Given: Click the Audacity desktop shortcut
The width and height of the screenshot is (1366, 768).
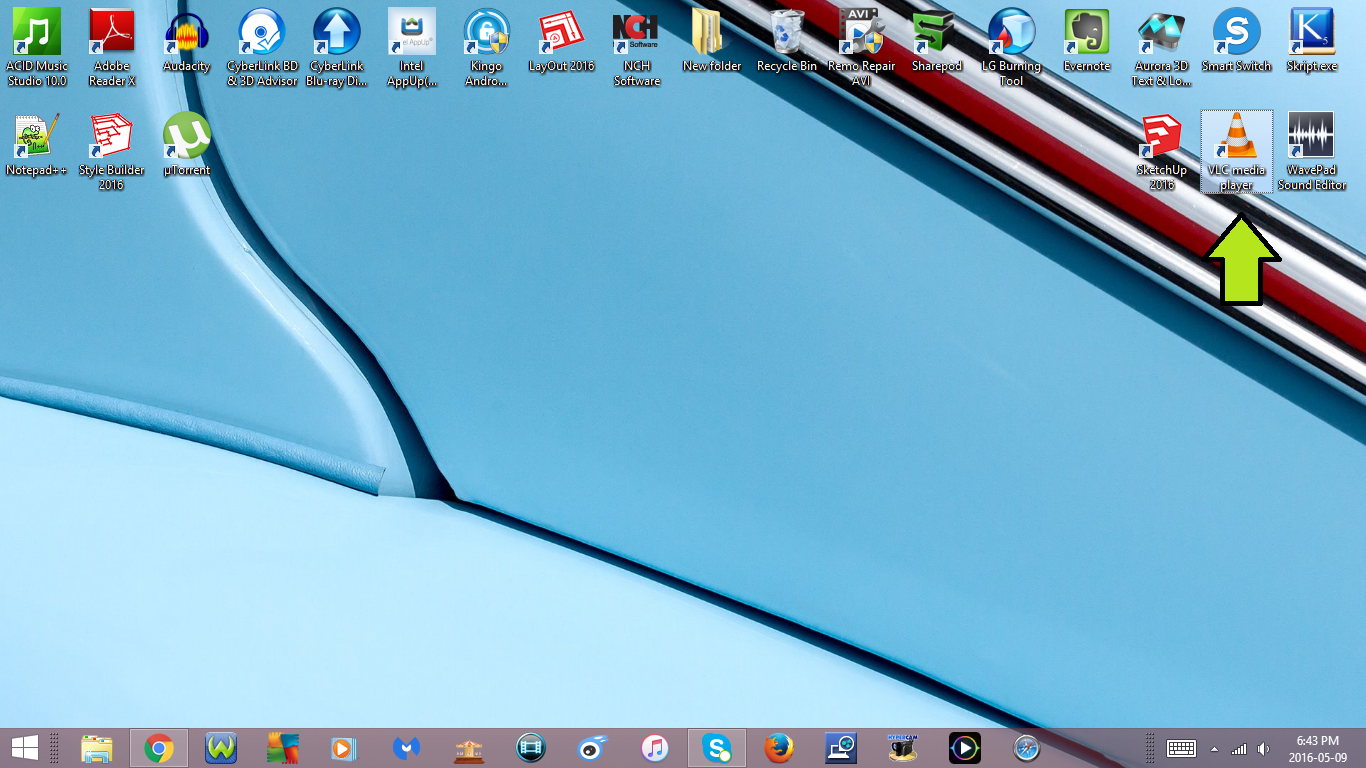Looking at the screenshot, I should coord(187,42).
